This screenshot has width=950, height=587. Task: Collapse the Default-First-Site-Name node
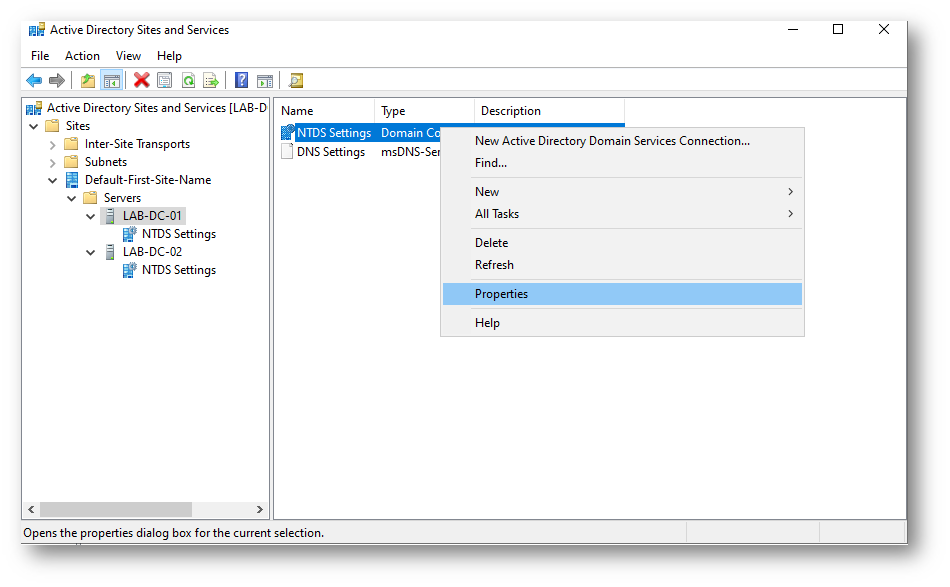pos(53,181)
